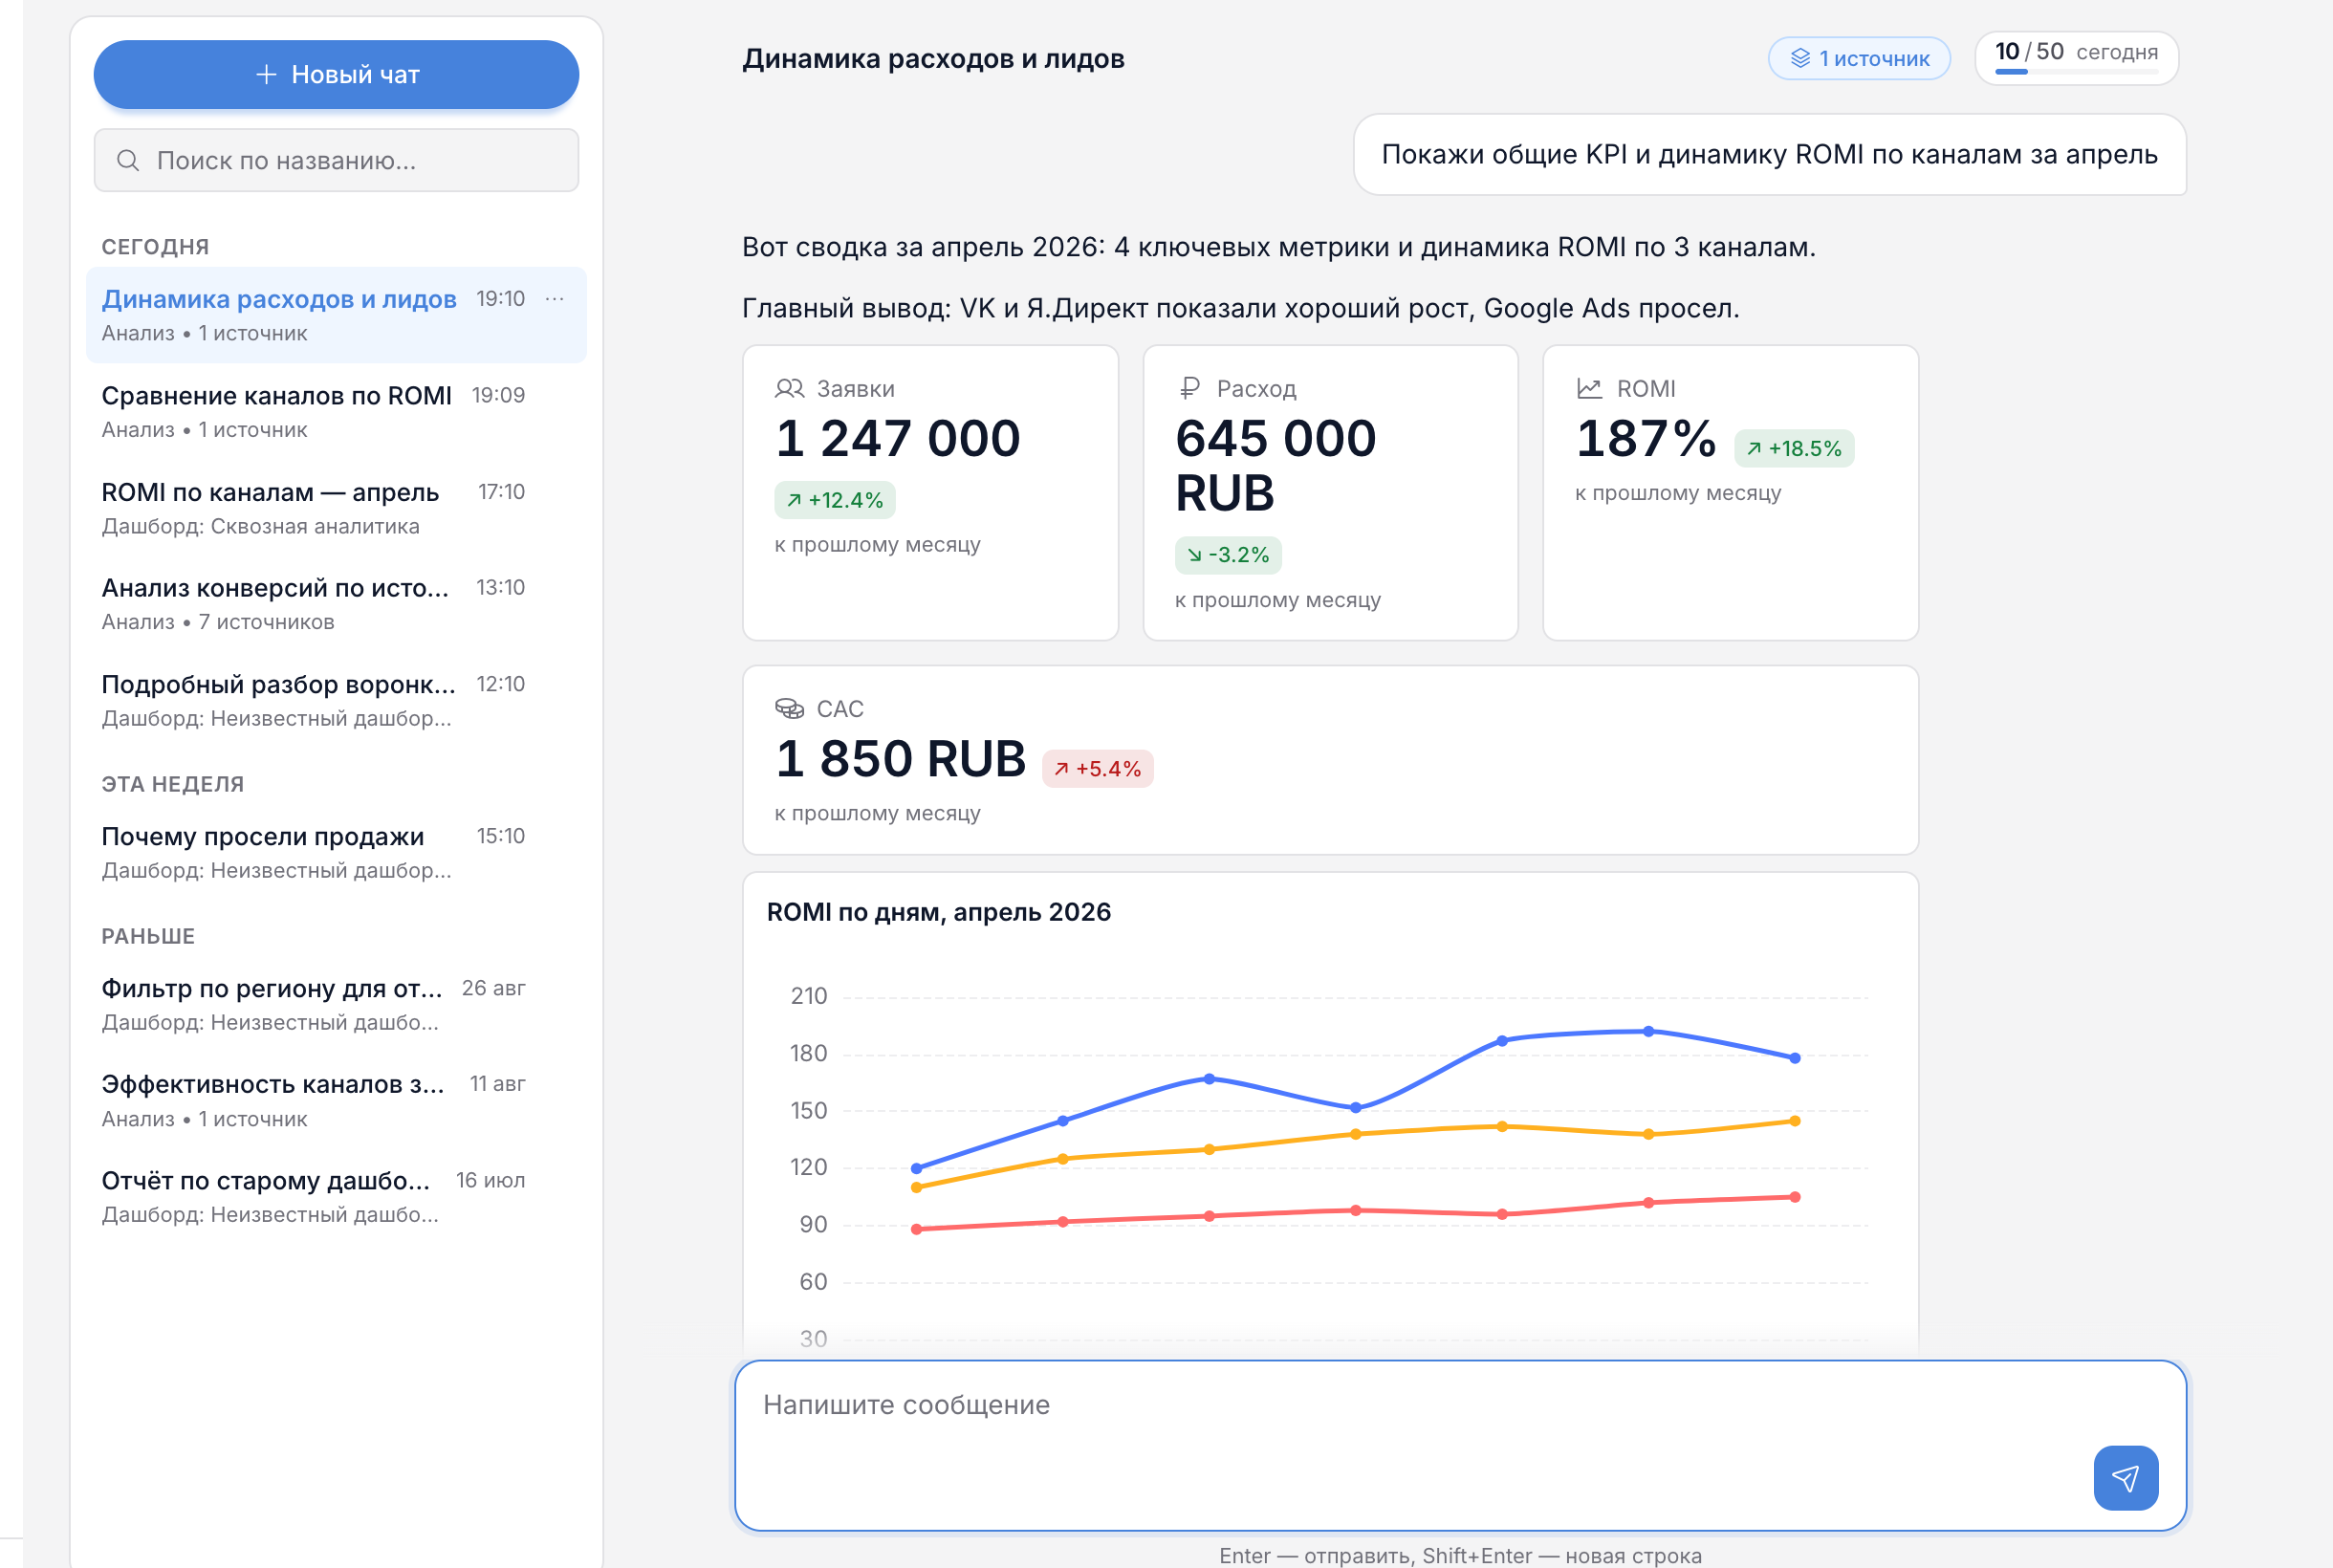Open chat Эффективность каналов from 11 авг
The width and height of the screenshot is (2333, 1568).
pyautogui.click(x=336, y=1100)
